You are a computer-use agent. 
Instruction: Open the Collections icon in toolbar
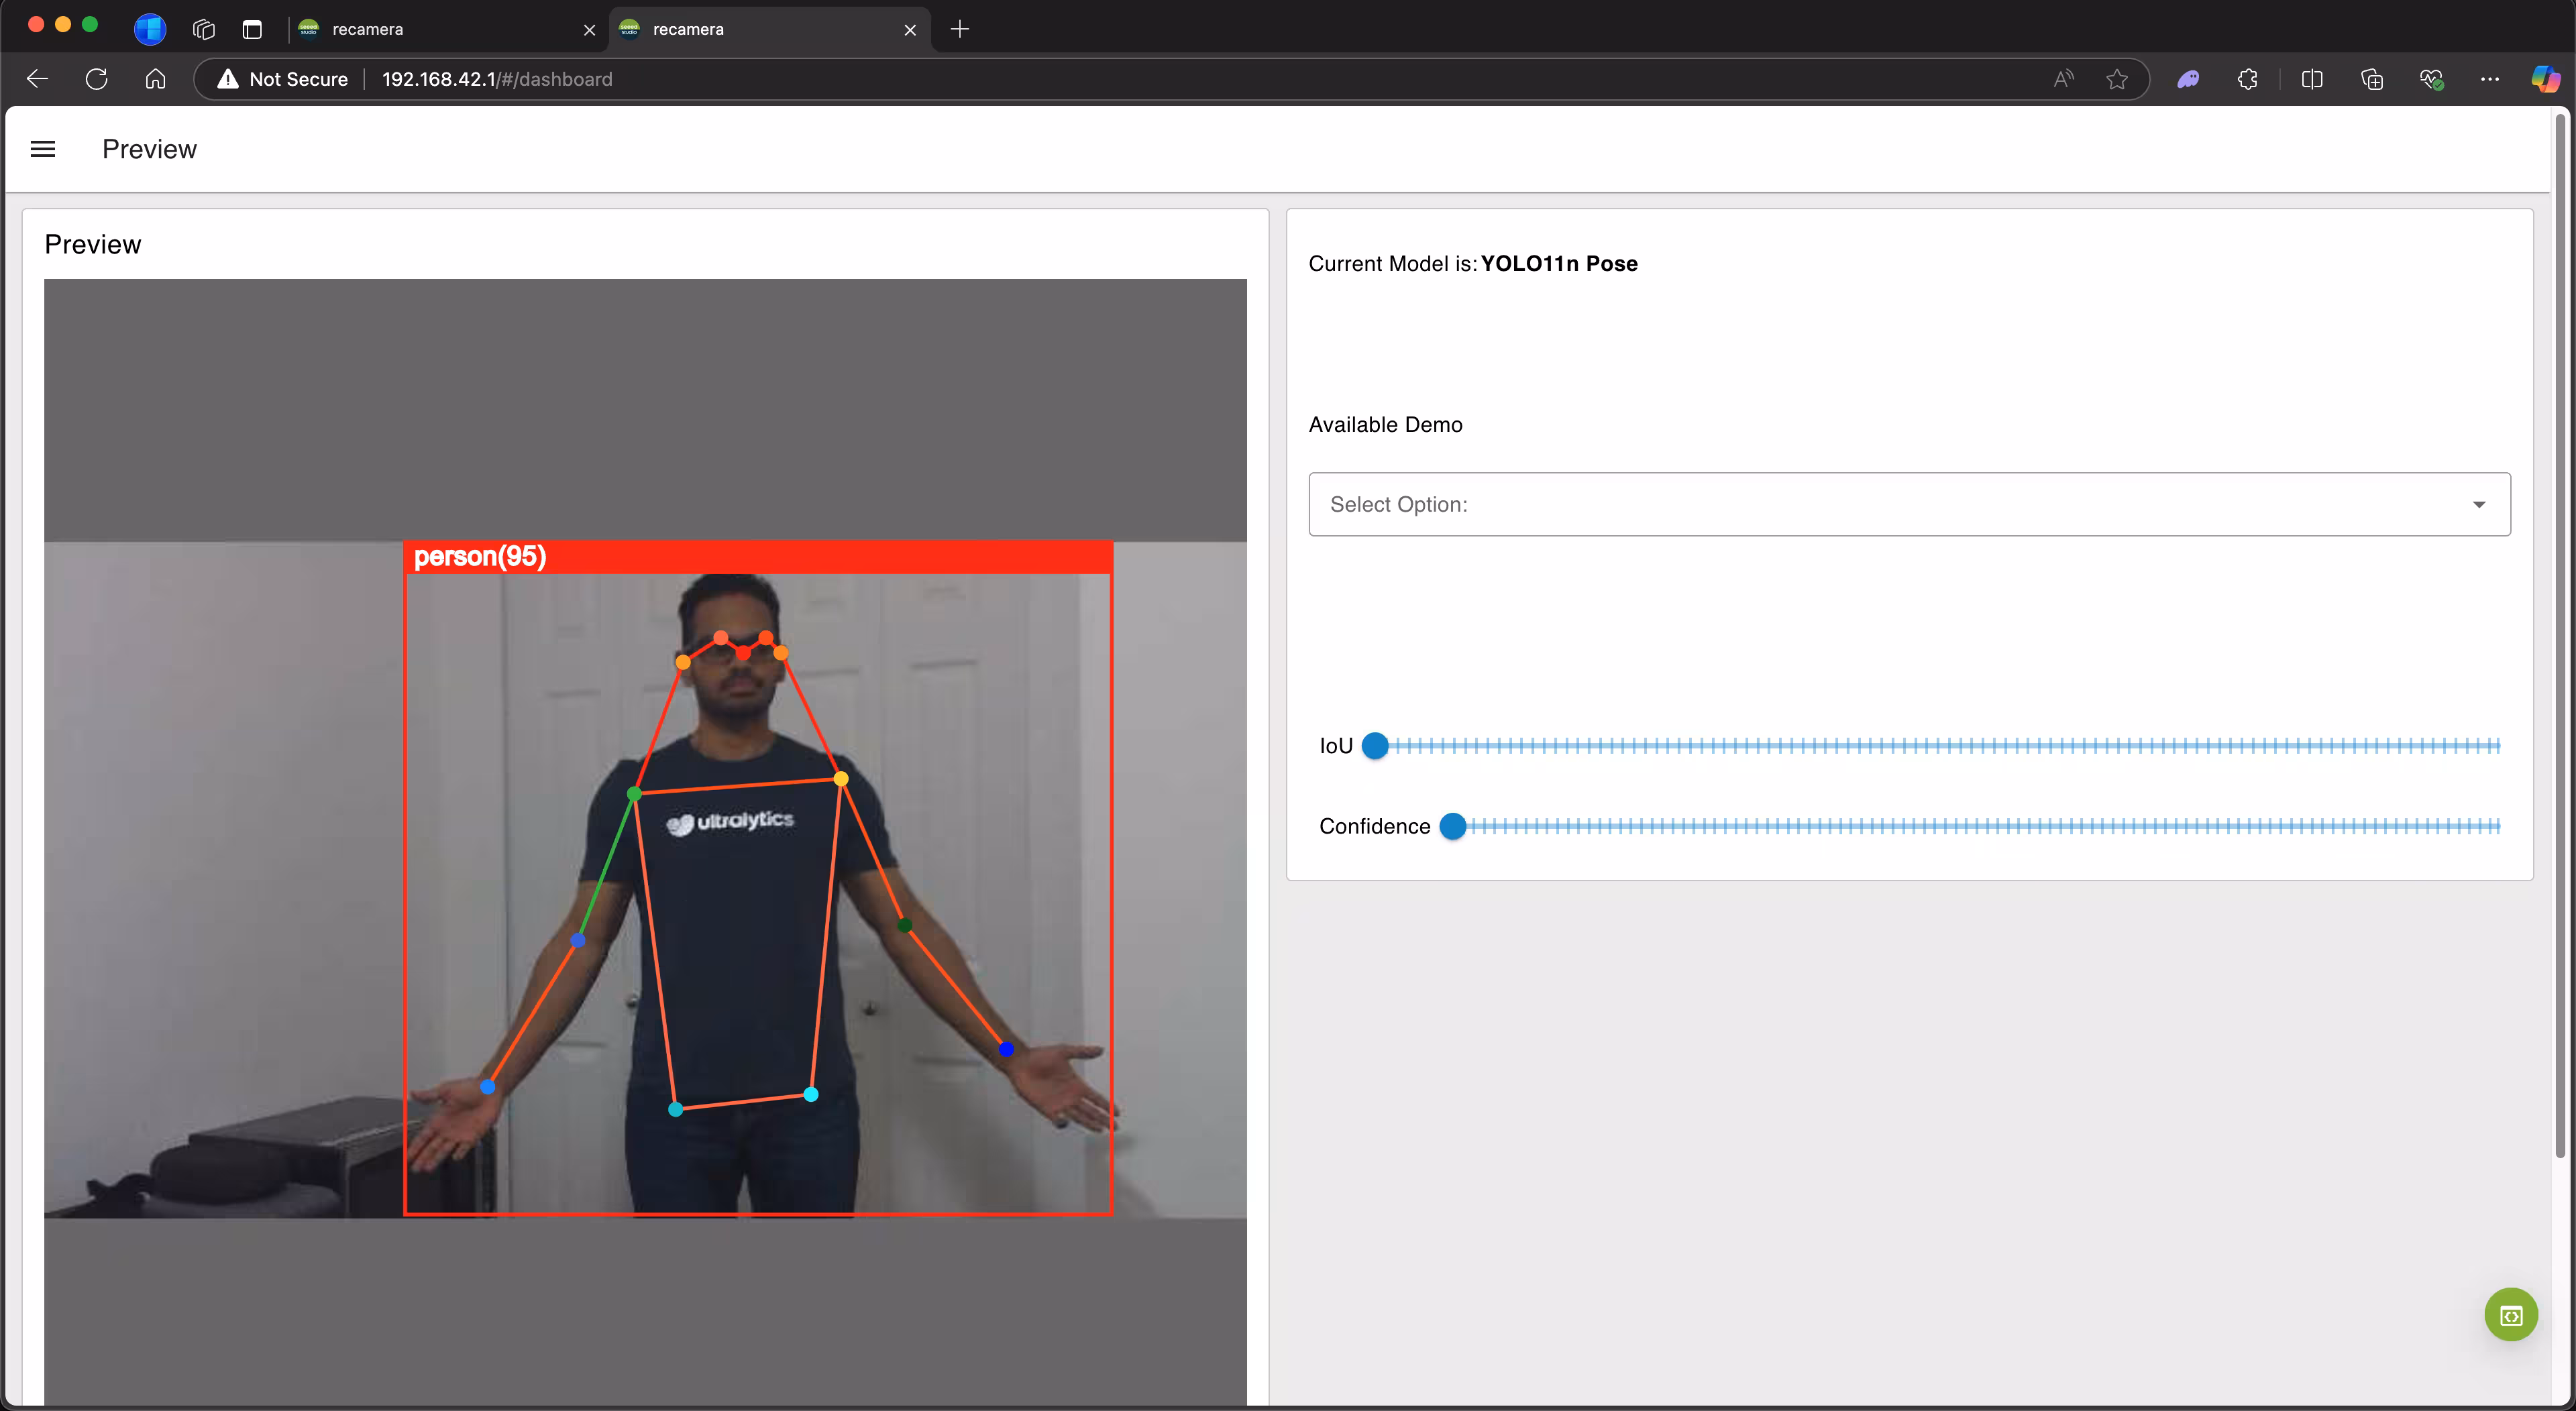click(x=2371, y=79)
